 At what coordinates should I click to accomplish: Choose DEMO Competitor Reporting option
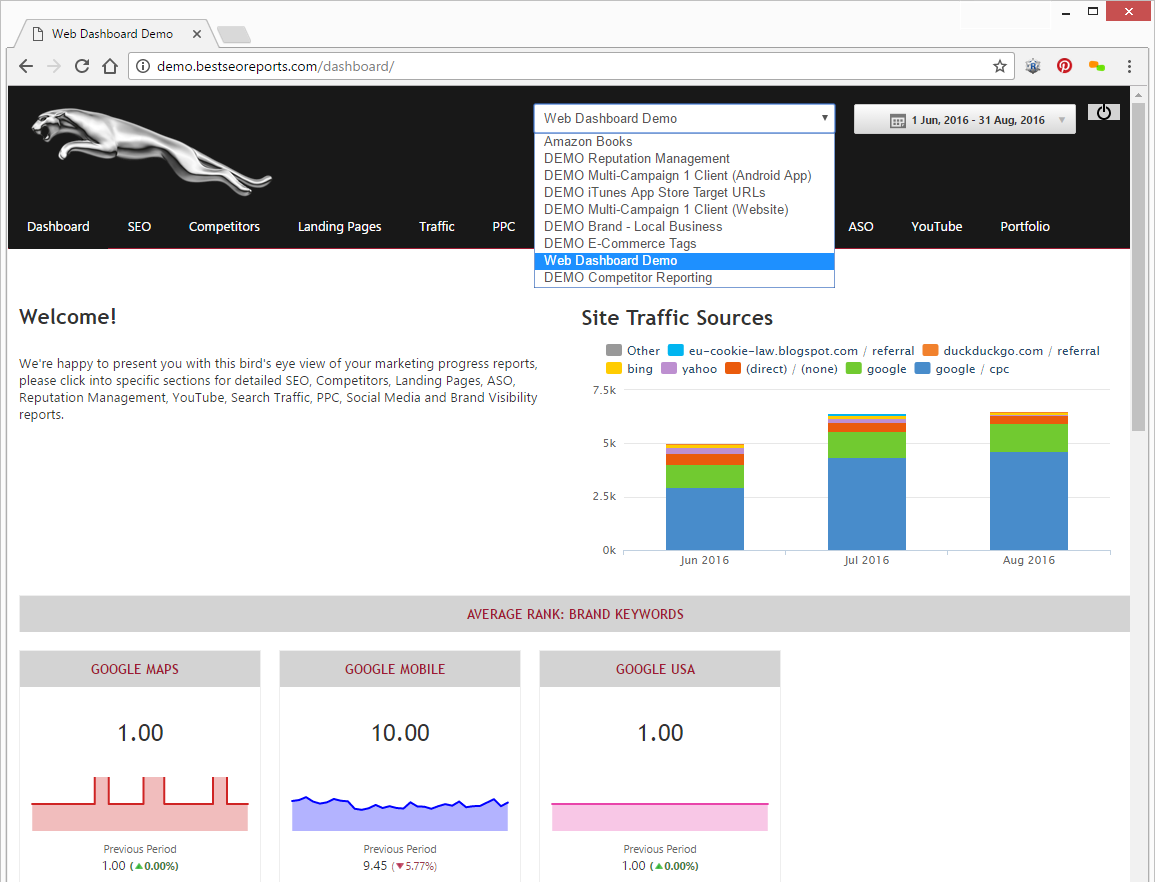pyautogui.click(x=628, y=278)
